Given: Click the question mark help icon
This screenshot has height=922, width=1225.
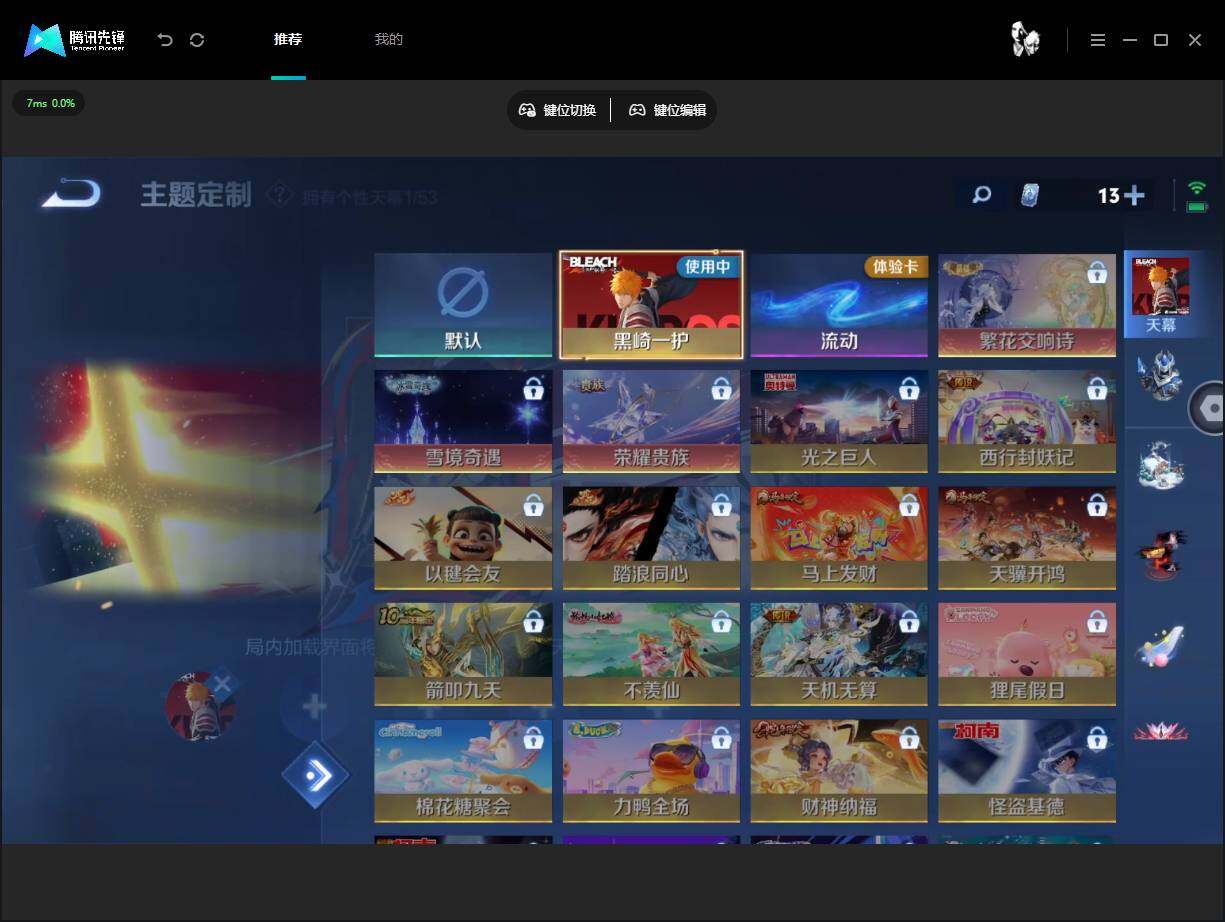Looking at the screenshot, I should point(279,194).
